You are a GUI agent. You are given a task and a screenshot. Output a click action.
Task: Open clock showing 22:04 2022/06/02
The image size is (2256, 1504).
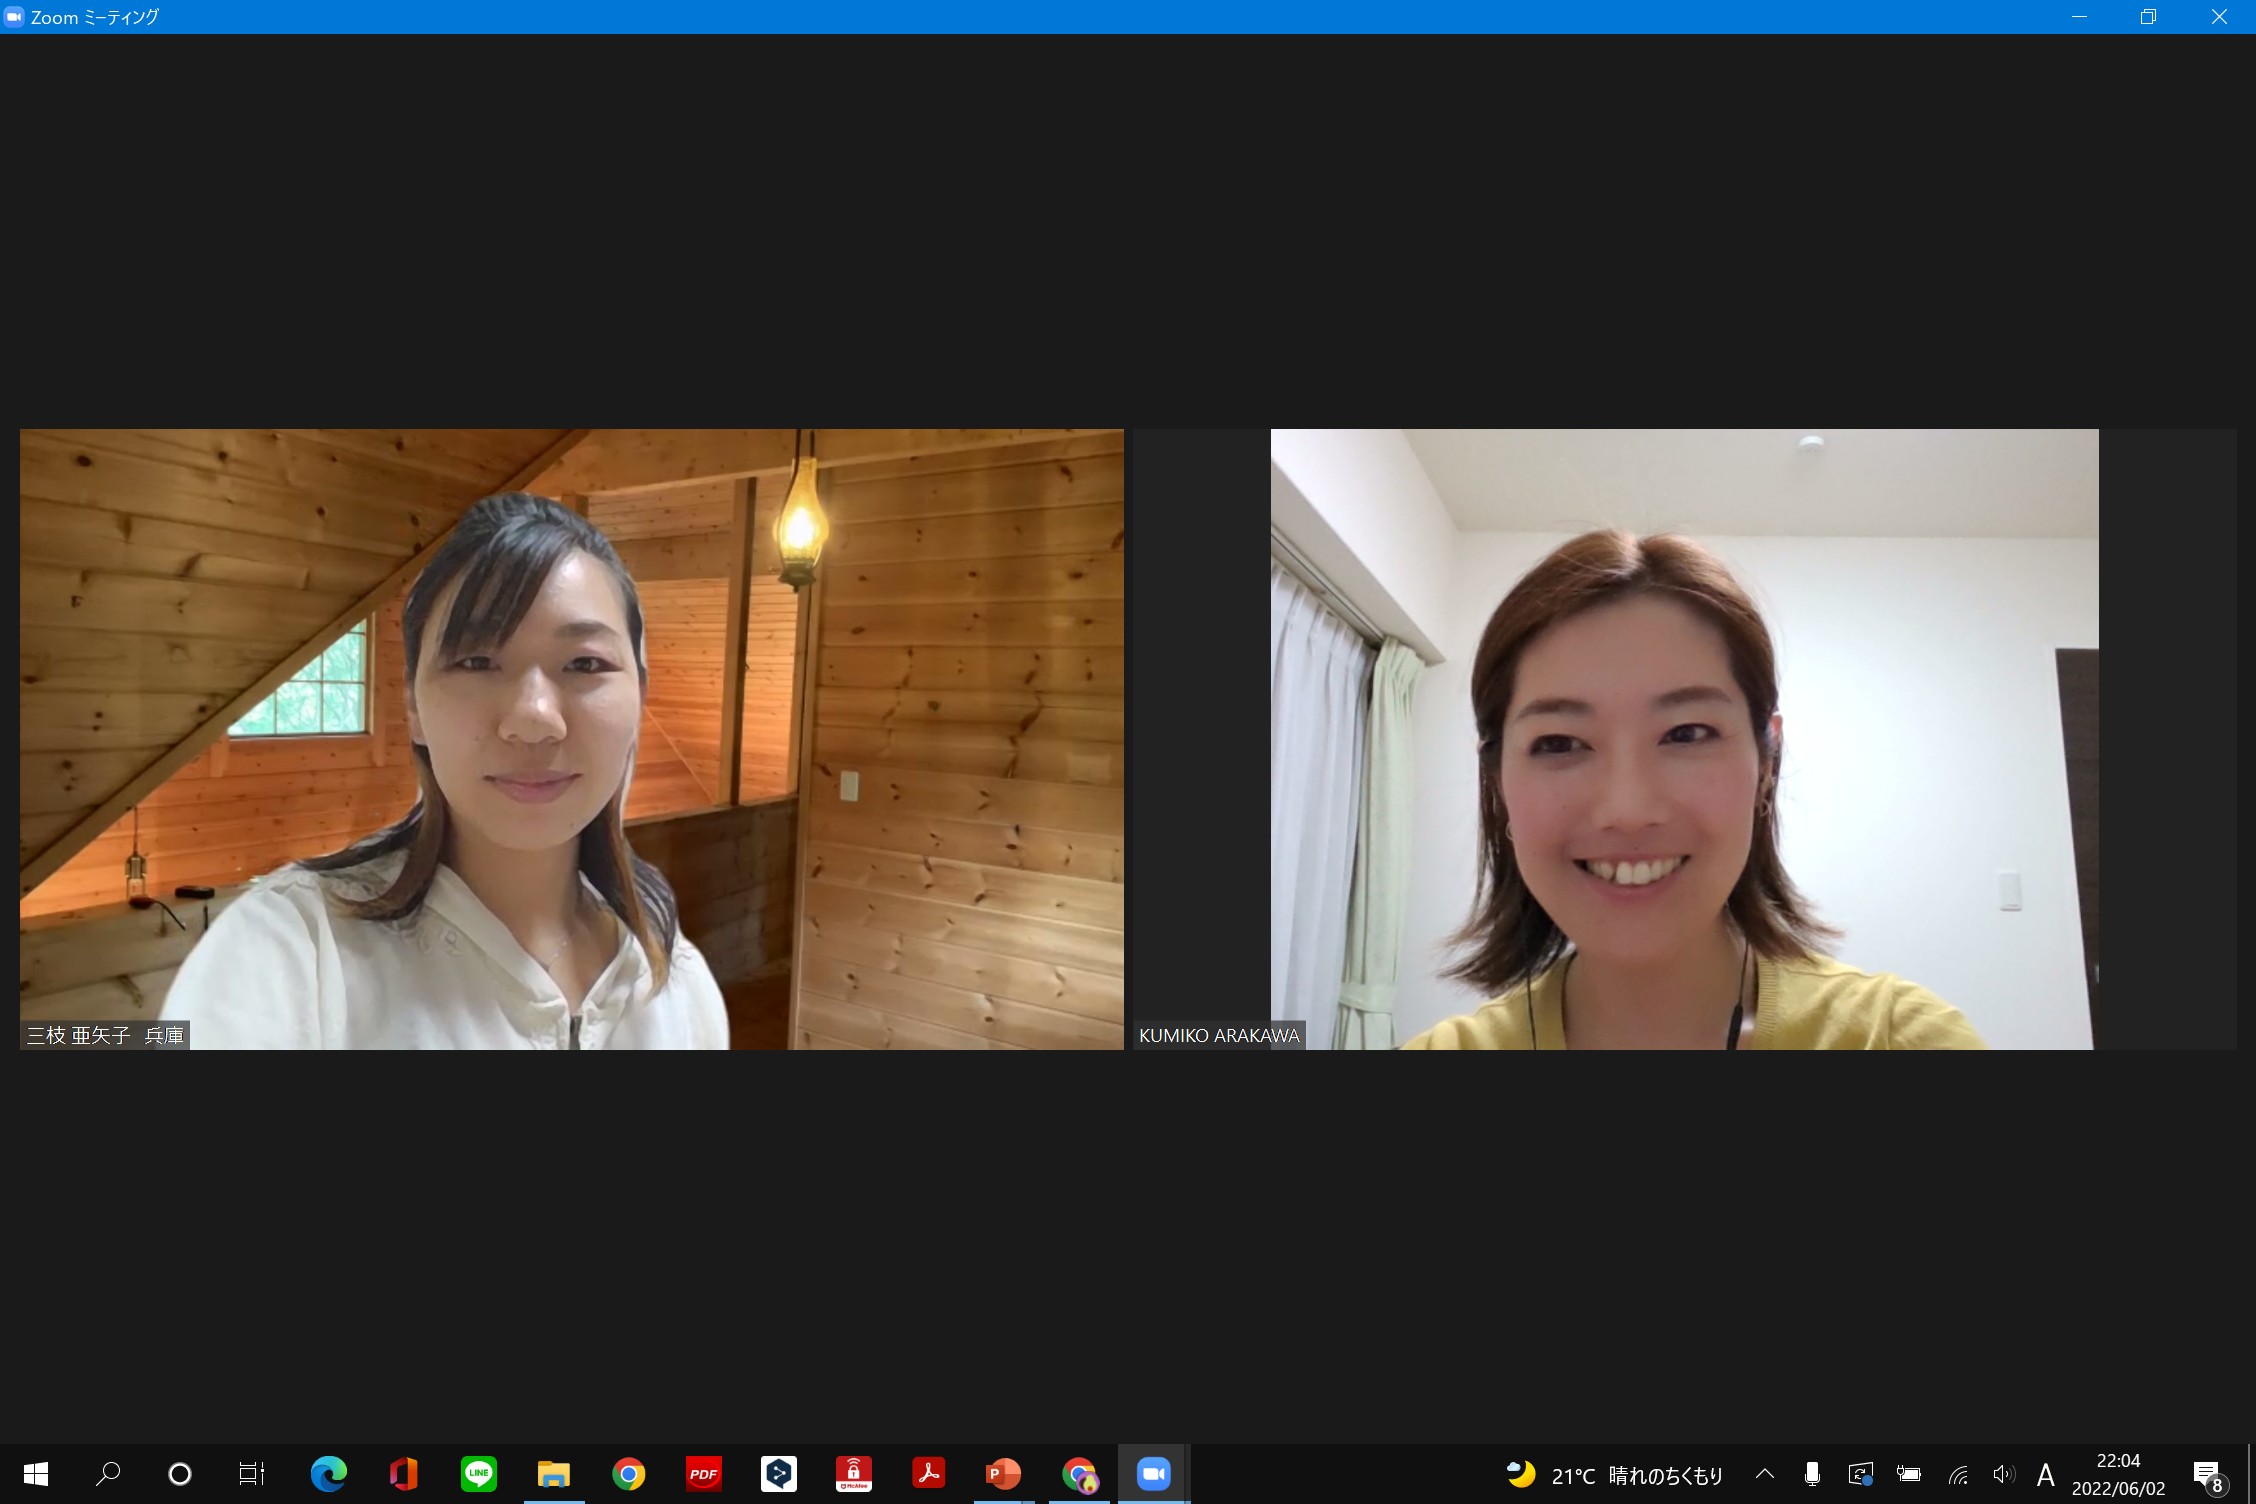[2118, 1474]
